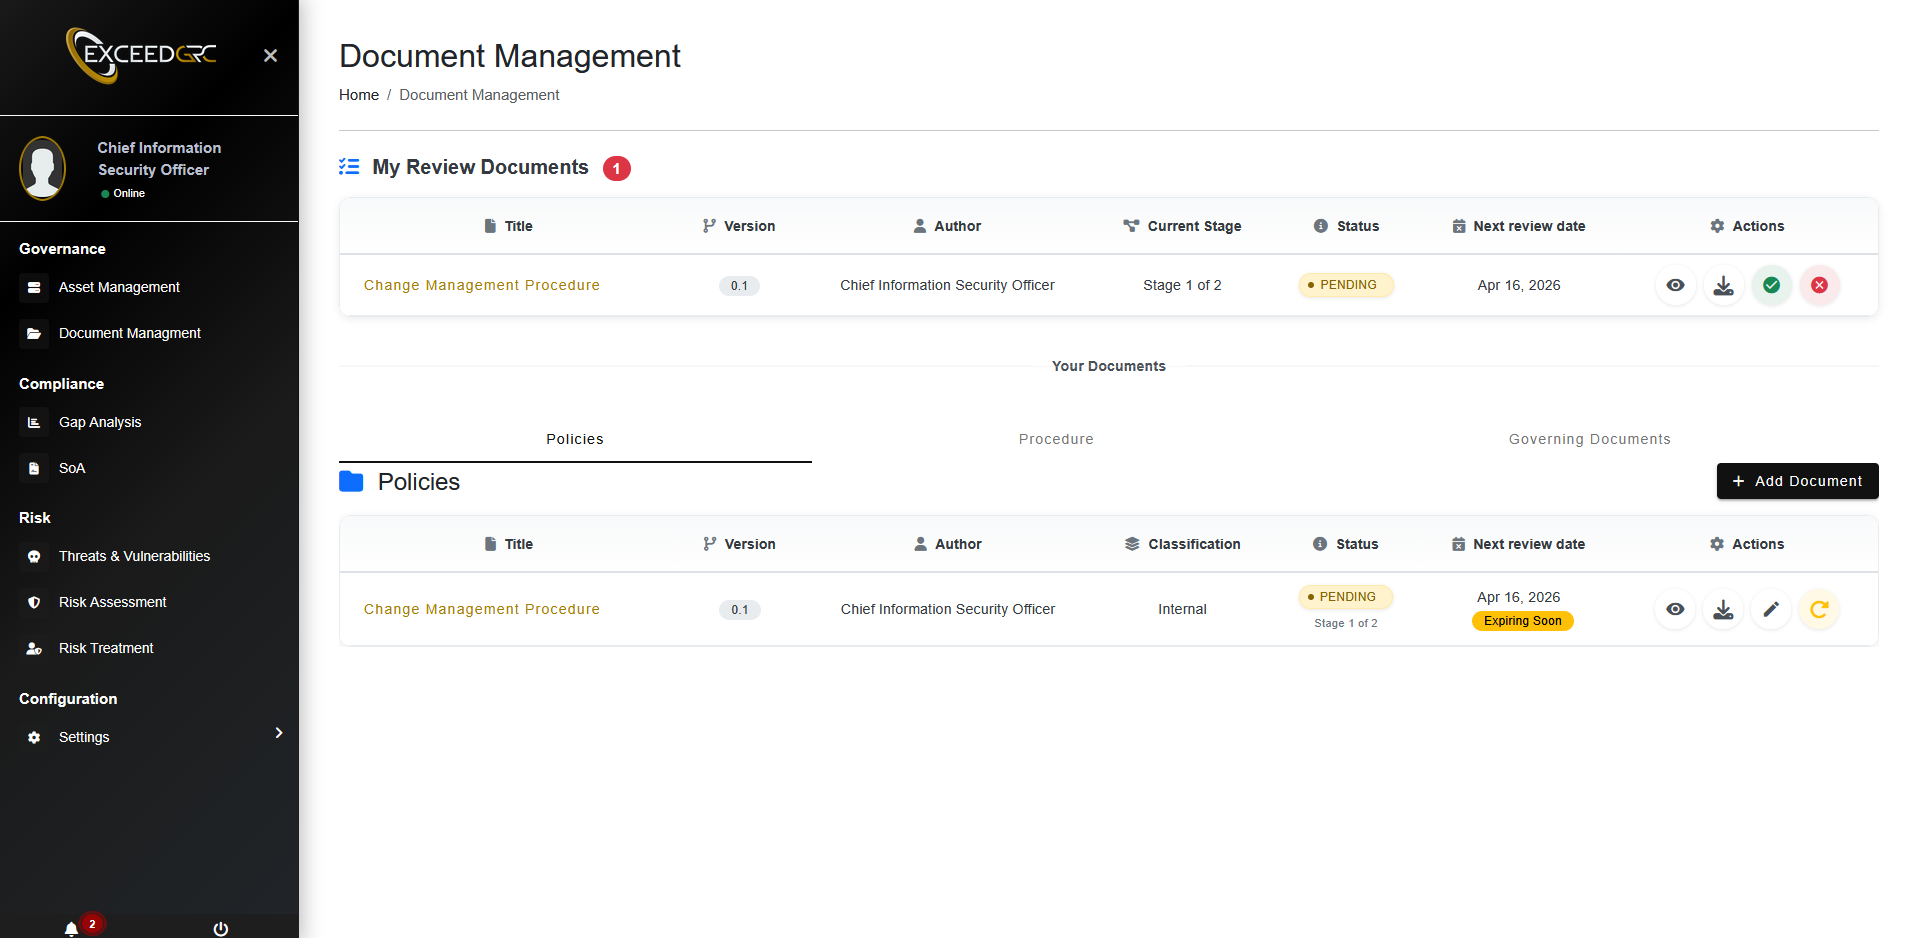
Task: Go to Home via breadcrumb link
Action: (x=358, y=95)
